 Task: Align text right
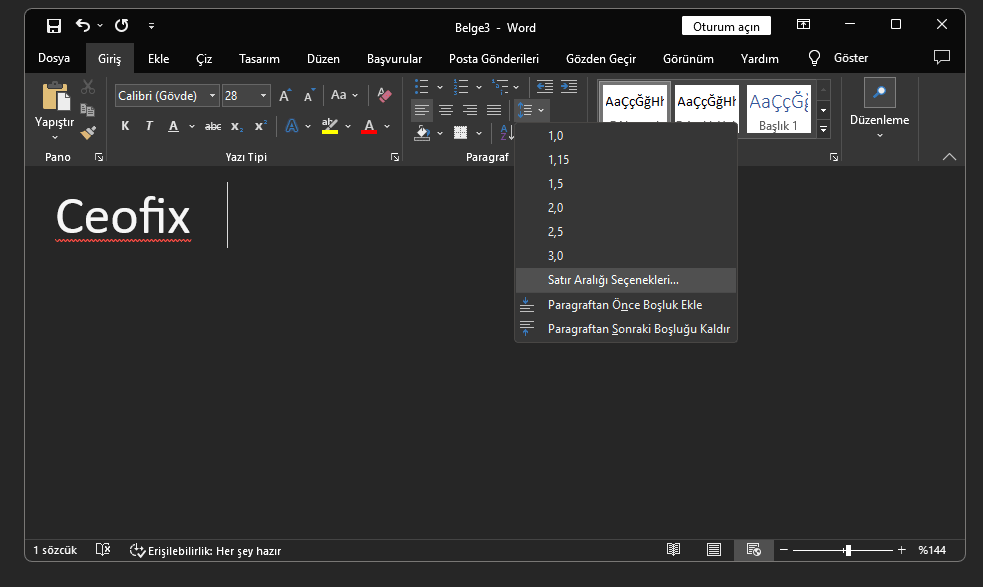tap(470, 110)
